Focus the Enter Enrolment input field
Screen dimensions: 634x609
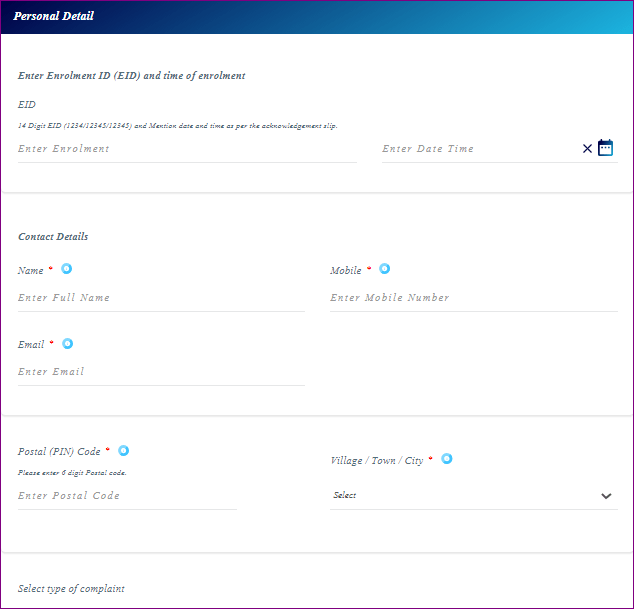click(186, 149)
